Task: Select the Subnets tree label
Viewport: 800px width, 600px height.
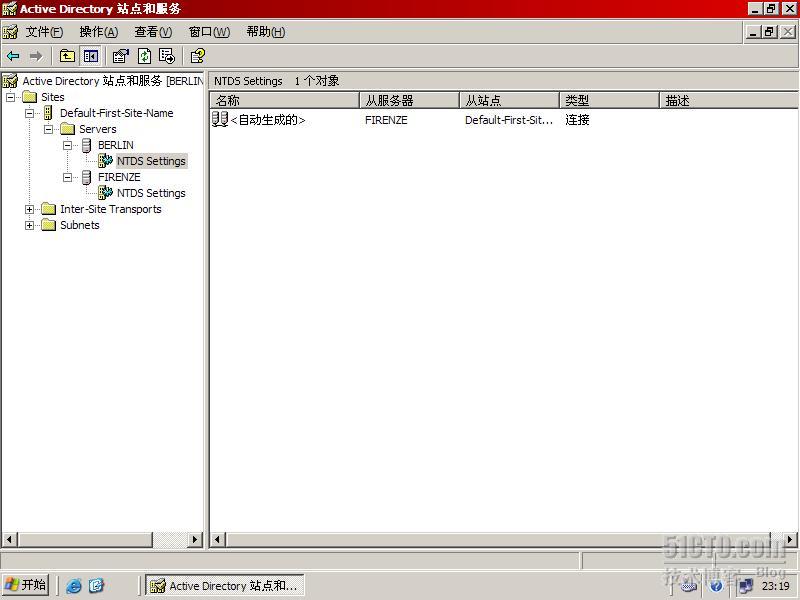Action: point(80,225)
